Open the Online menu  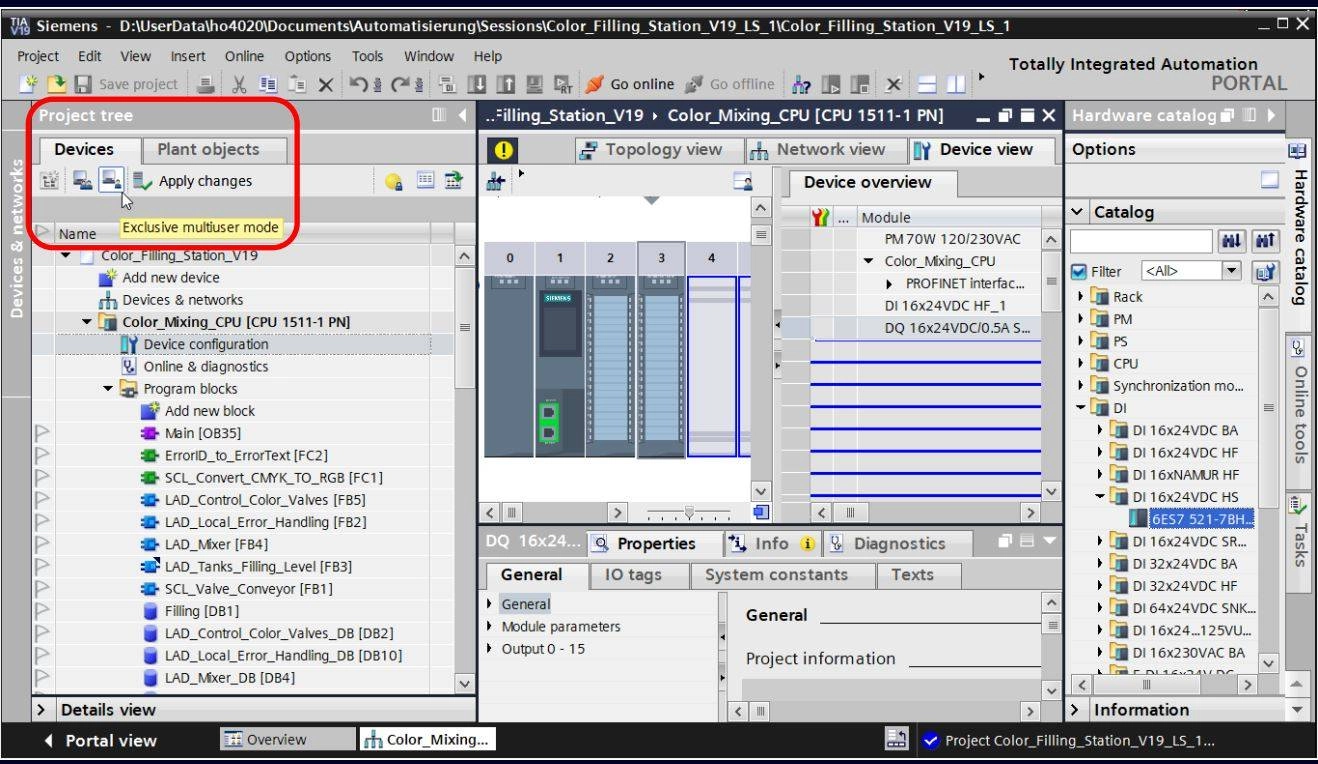click(244, 57)
